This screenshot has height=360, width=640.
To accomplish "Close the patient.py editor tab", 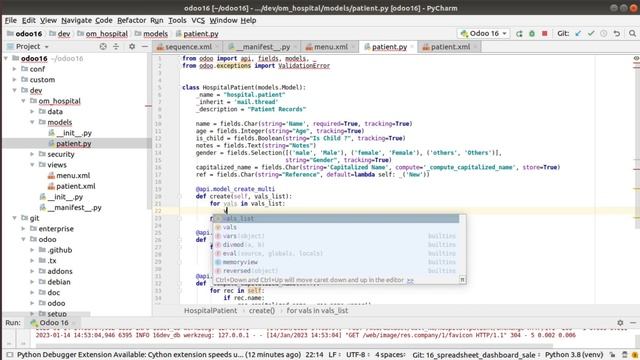I will pyautogui.click(x=412, y=47).
